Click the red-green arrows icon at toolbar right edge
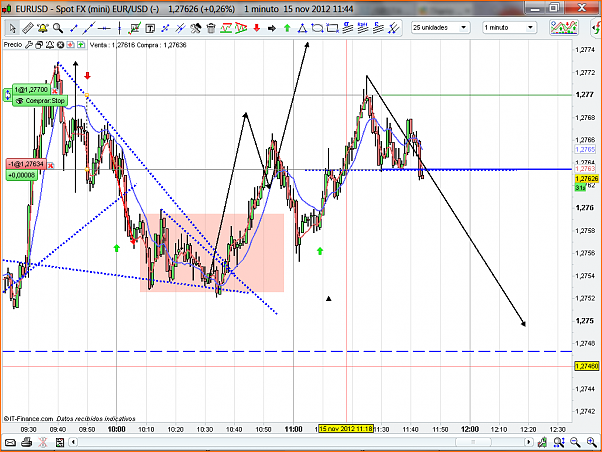Screen dimensions: 602x452 (596, 28)
